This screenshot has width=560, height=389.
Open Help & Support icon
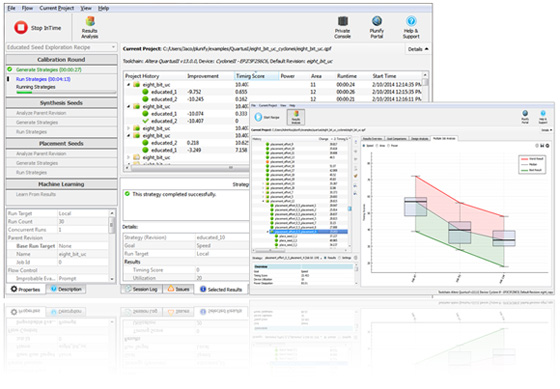(x=411, y=21)
